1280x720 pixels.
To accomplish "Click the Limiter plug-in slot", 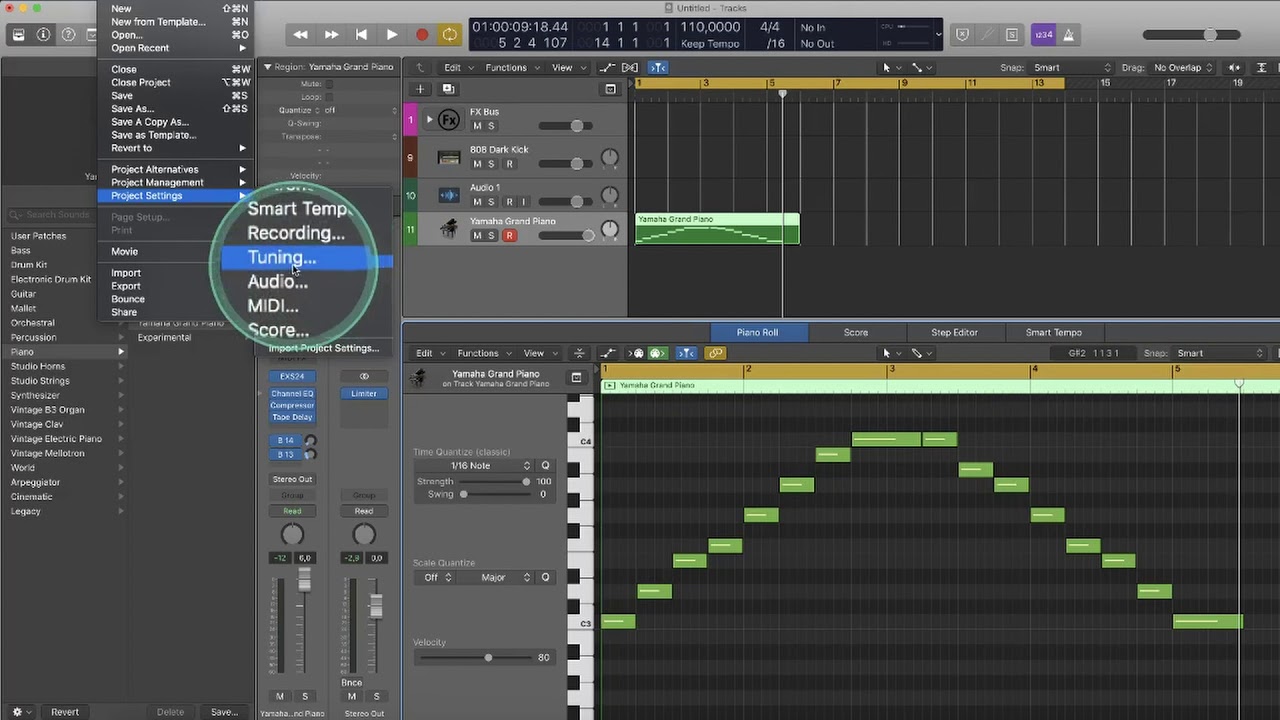I will [x=364, y=393].
